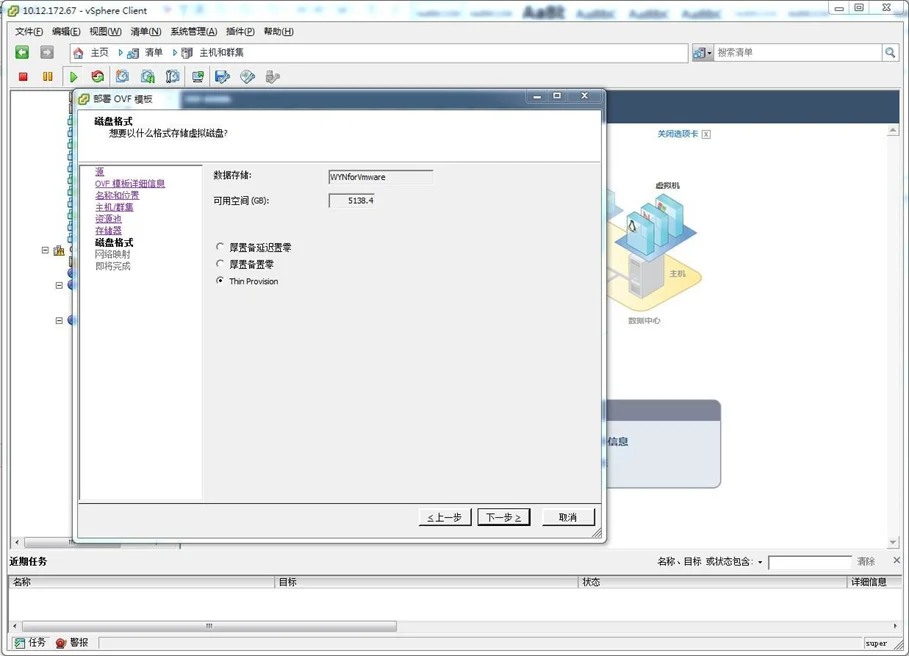Image resolution: width=909 pixels, height=656 pixels.
Task: Click the recent tasks horizontal scrollbar thumb
Action: coord(209,626)
